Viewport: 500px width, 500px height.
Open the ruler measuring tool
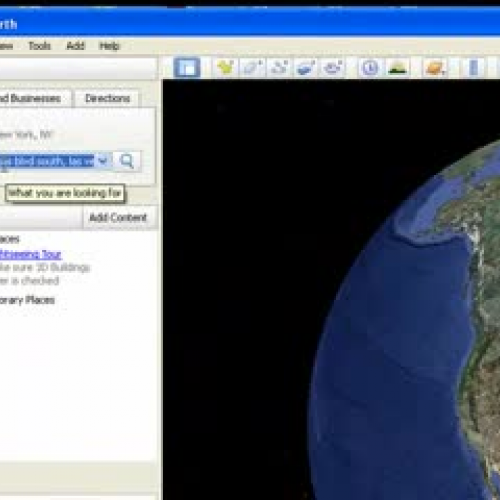[x=473, y=68]
